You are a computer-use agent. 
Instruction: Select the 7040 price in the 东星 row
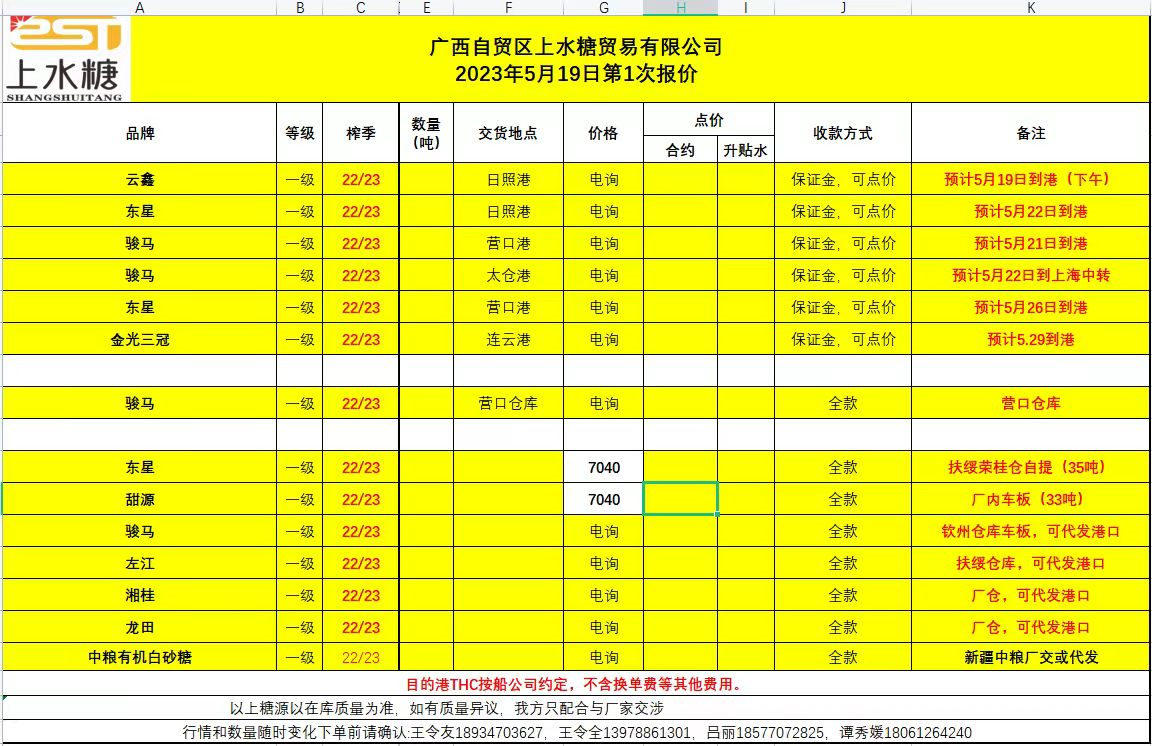click(x=603, y=468)
